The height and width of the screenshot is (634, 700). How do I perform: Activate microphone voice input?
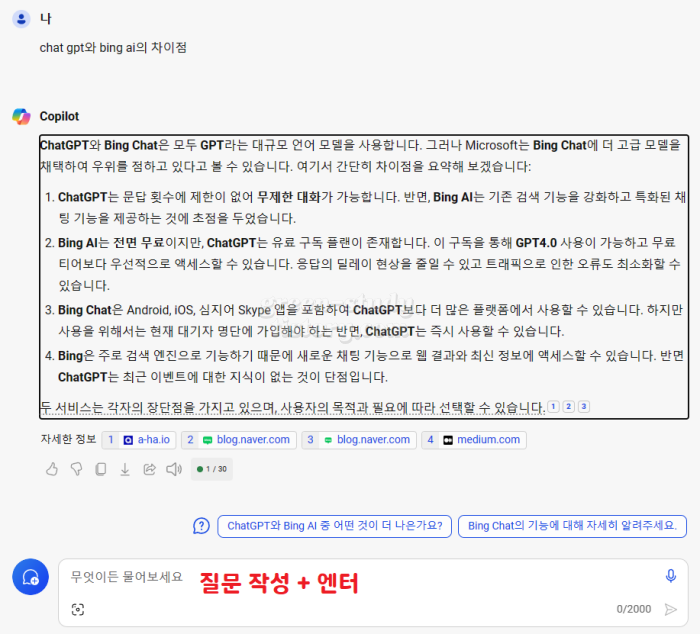[x=671, y=576]
